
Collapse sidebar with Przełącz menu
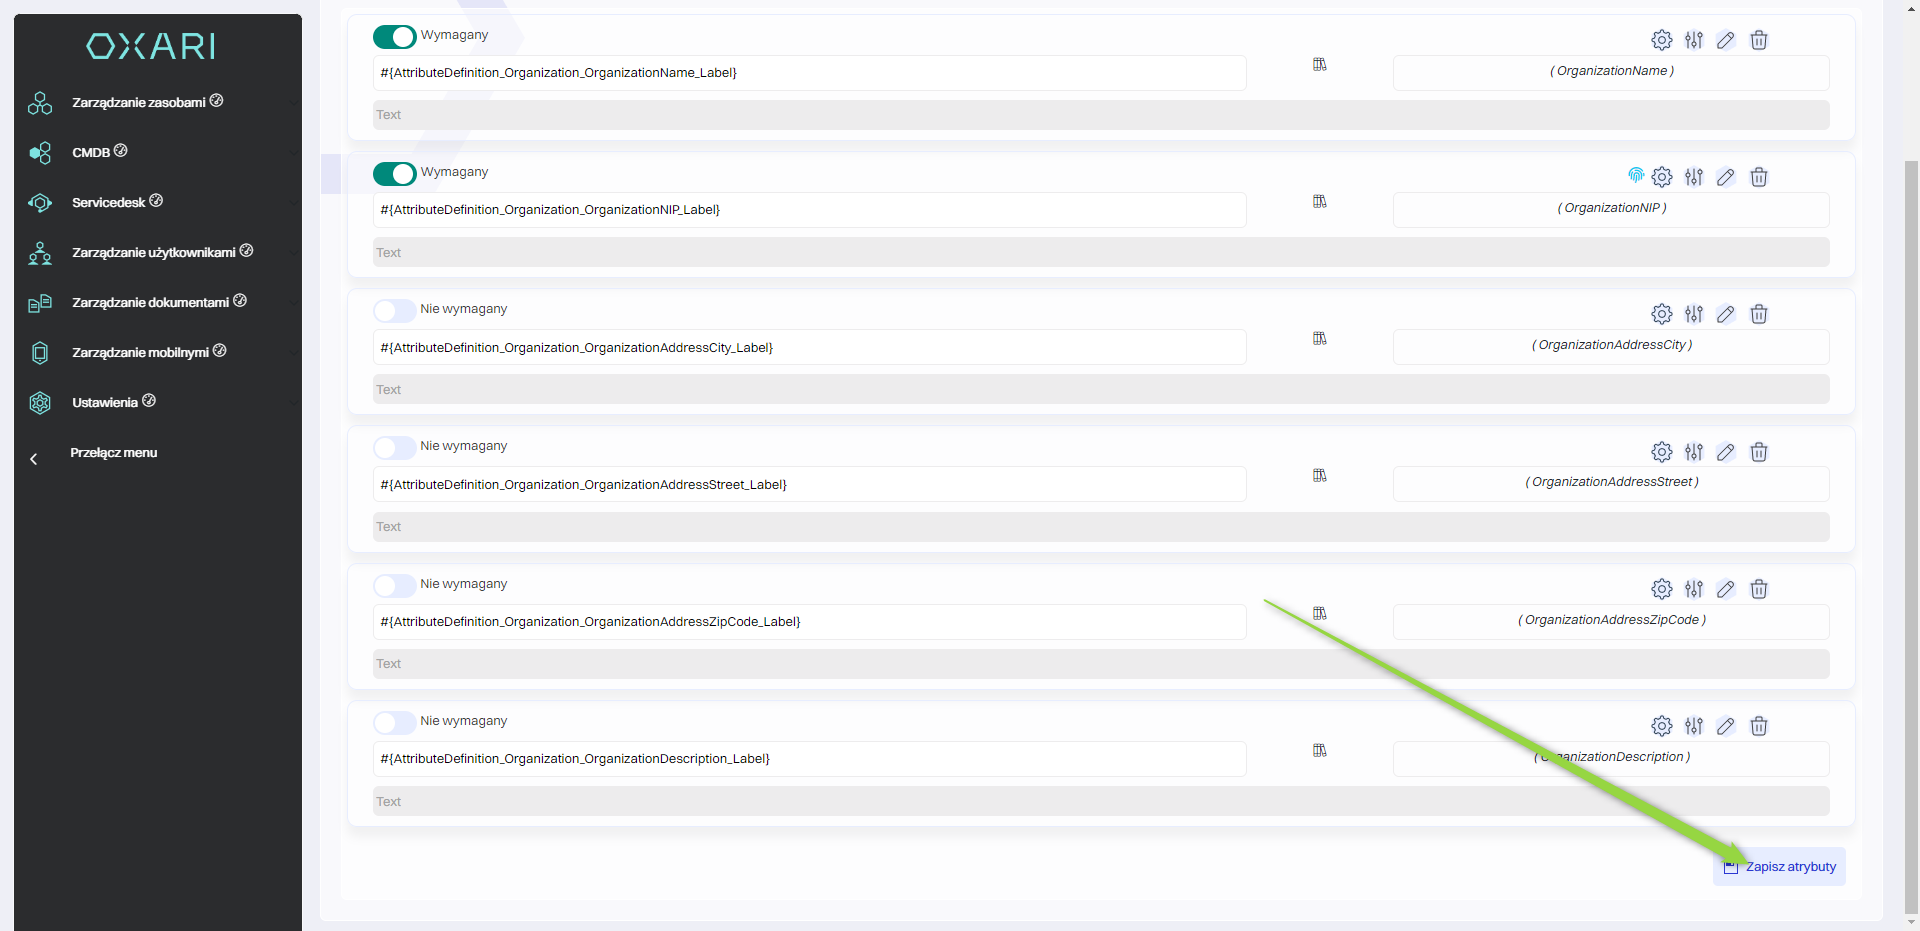113,453
